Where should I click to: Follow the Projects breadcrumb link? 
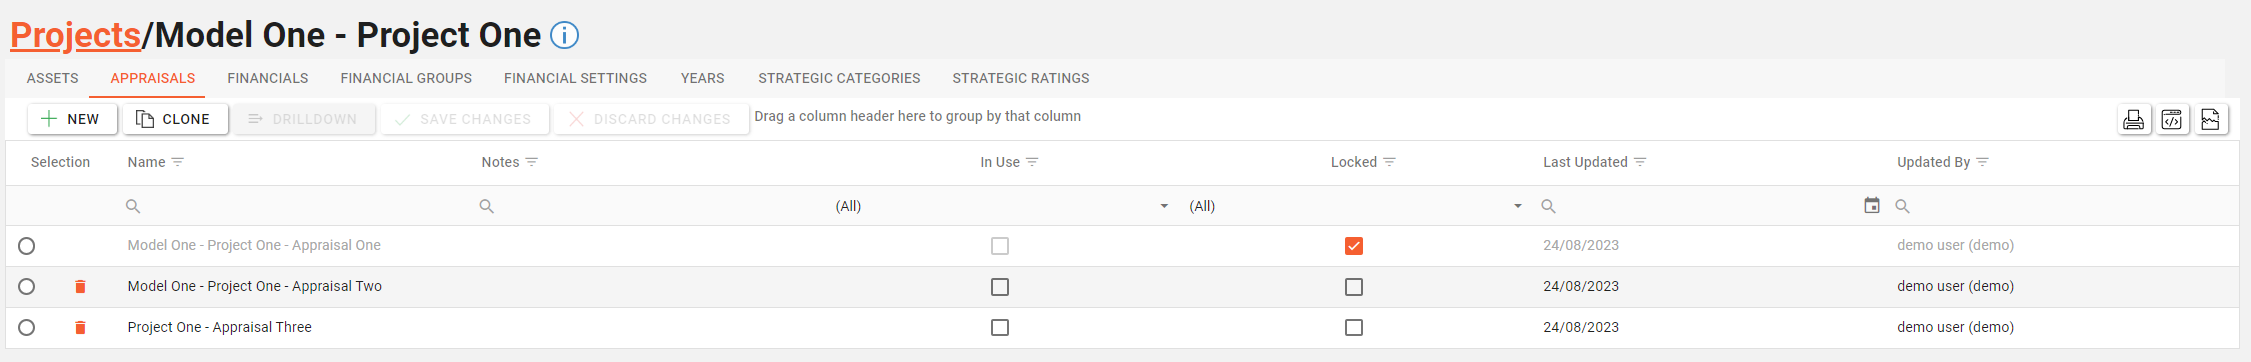point(75,36)
